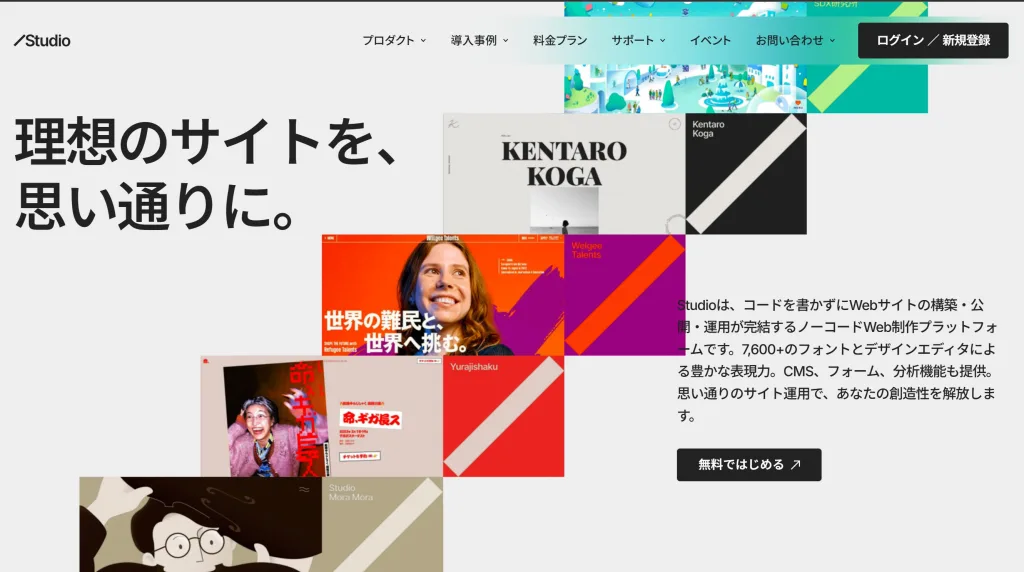Open the Yurajishaku site screenshot thumbnail
The width and height of the screenshot is (1024, 572).
322,417
